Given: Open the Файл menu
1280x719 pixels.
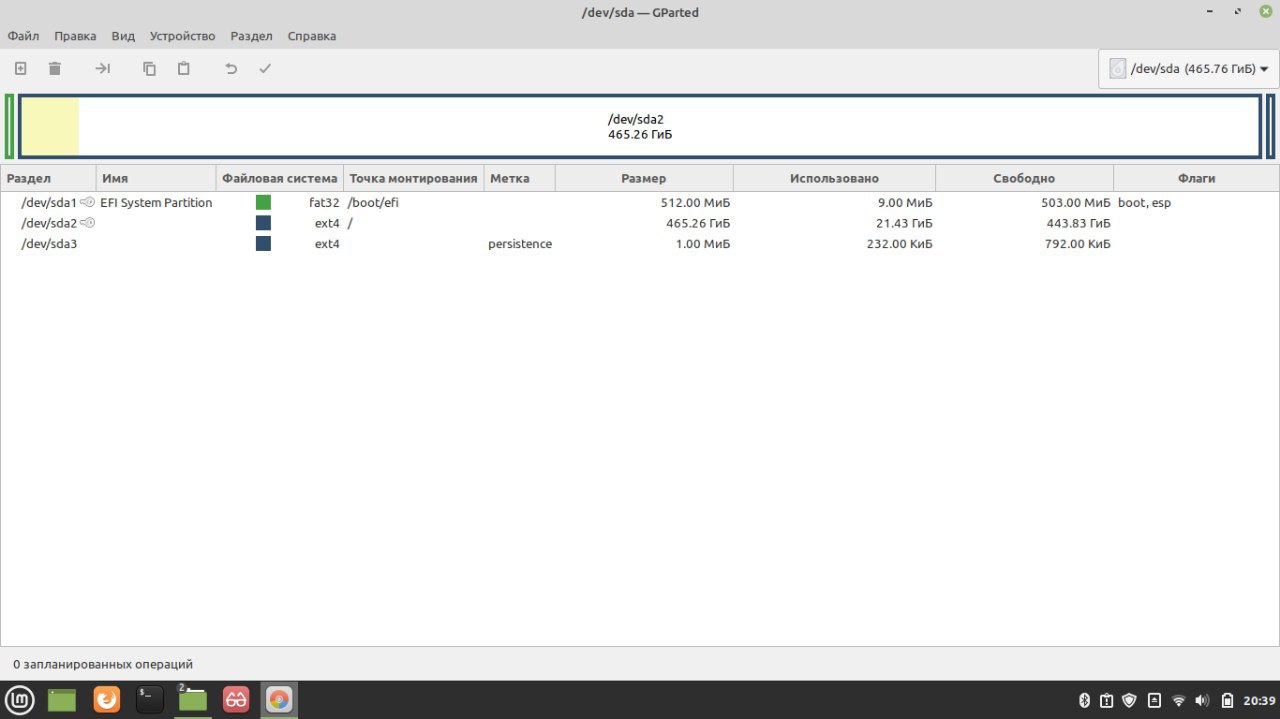Looking at the screenshot, I should tap(23, 36).
